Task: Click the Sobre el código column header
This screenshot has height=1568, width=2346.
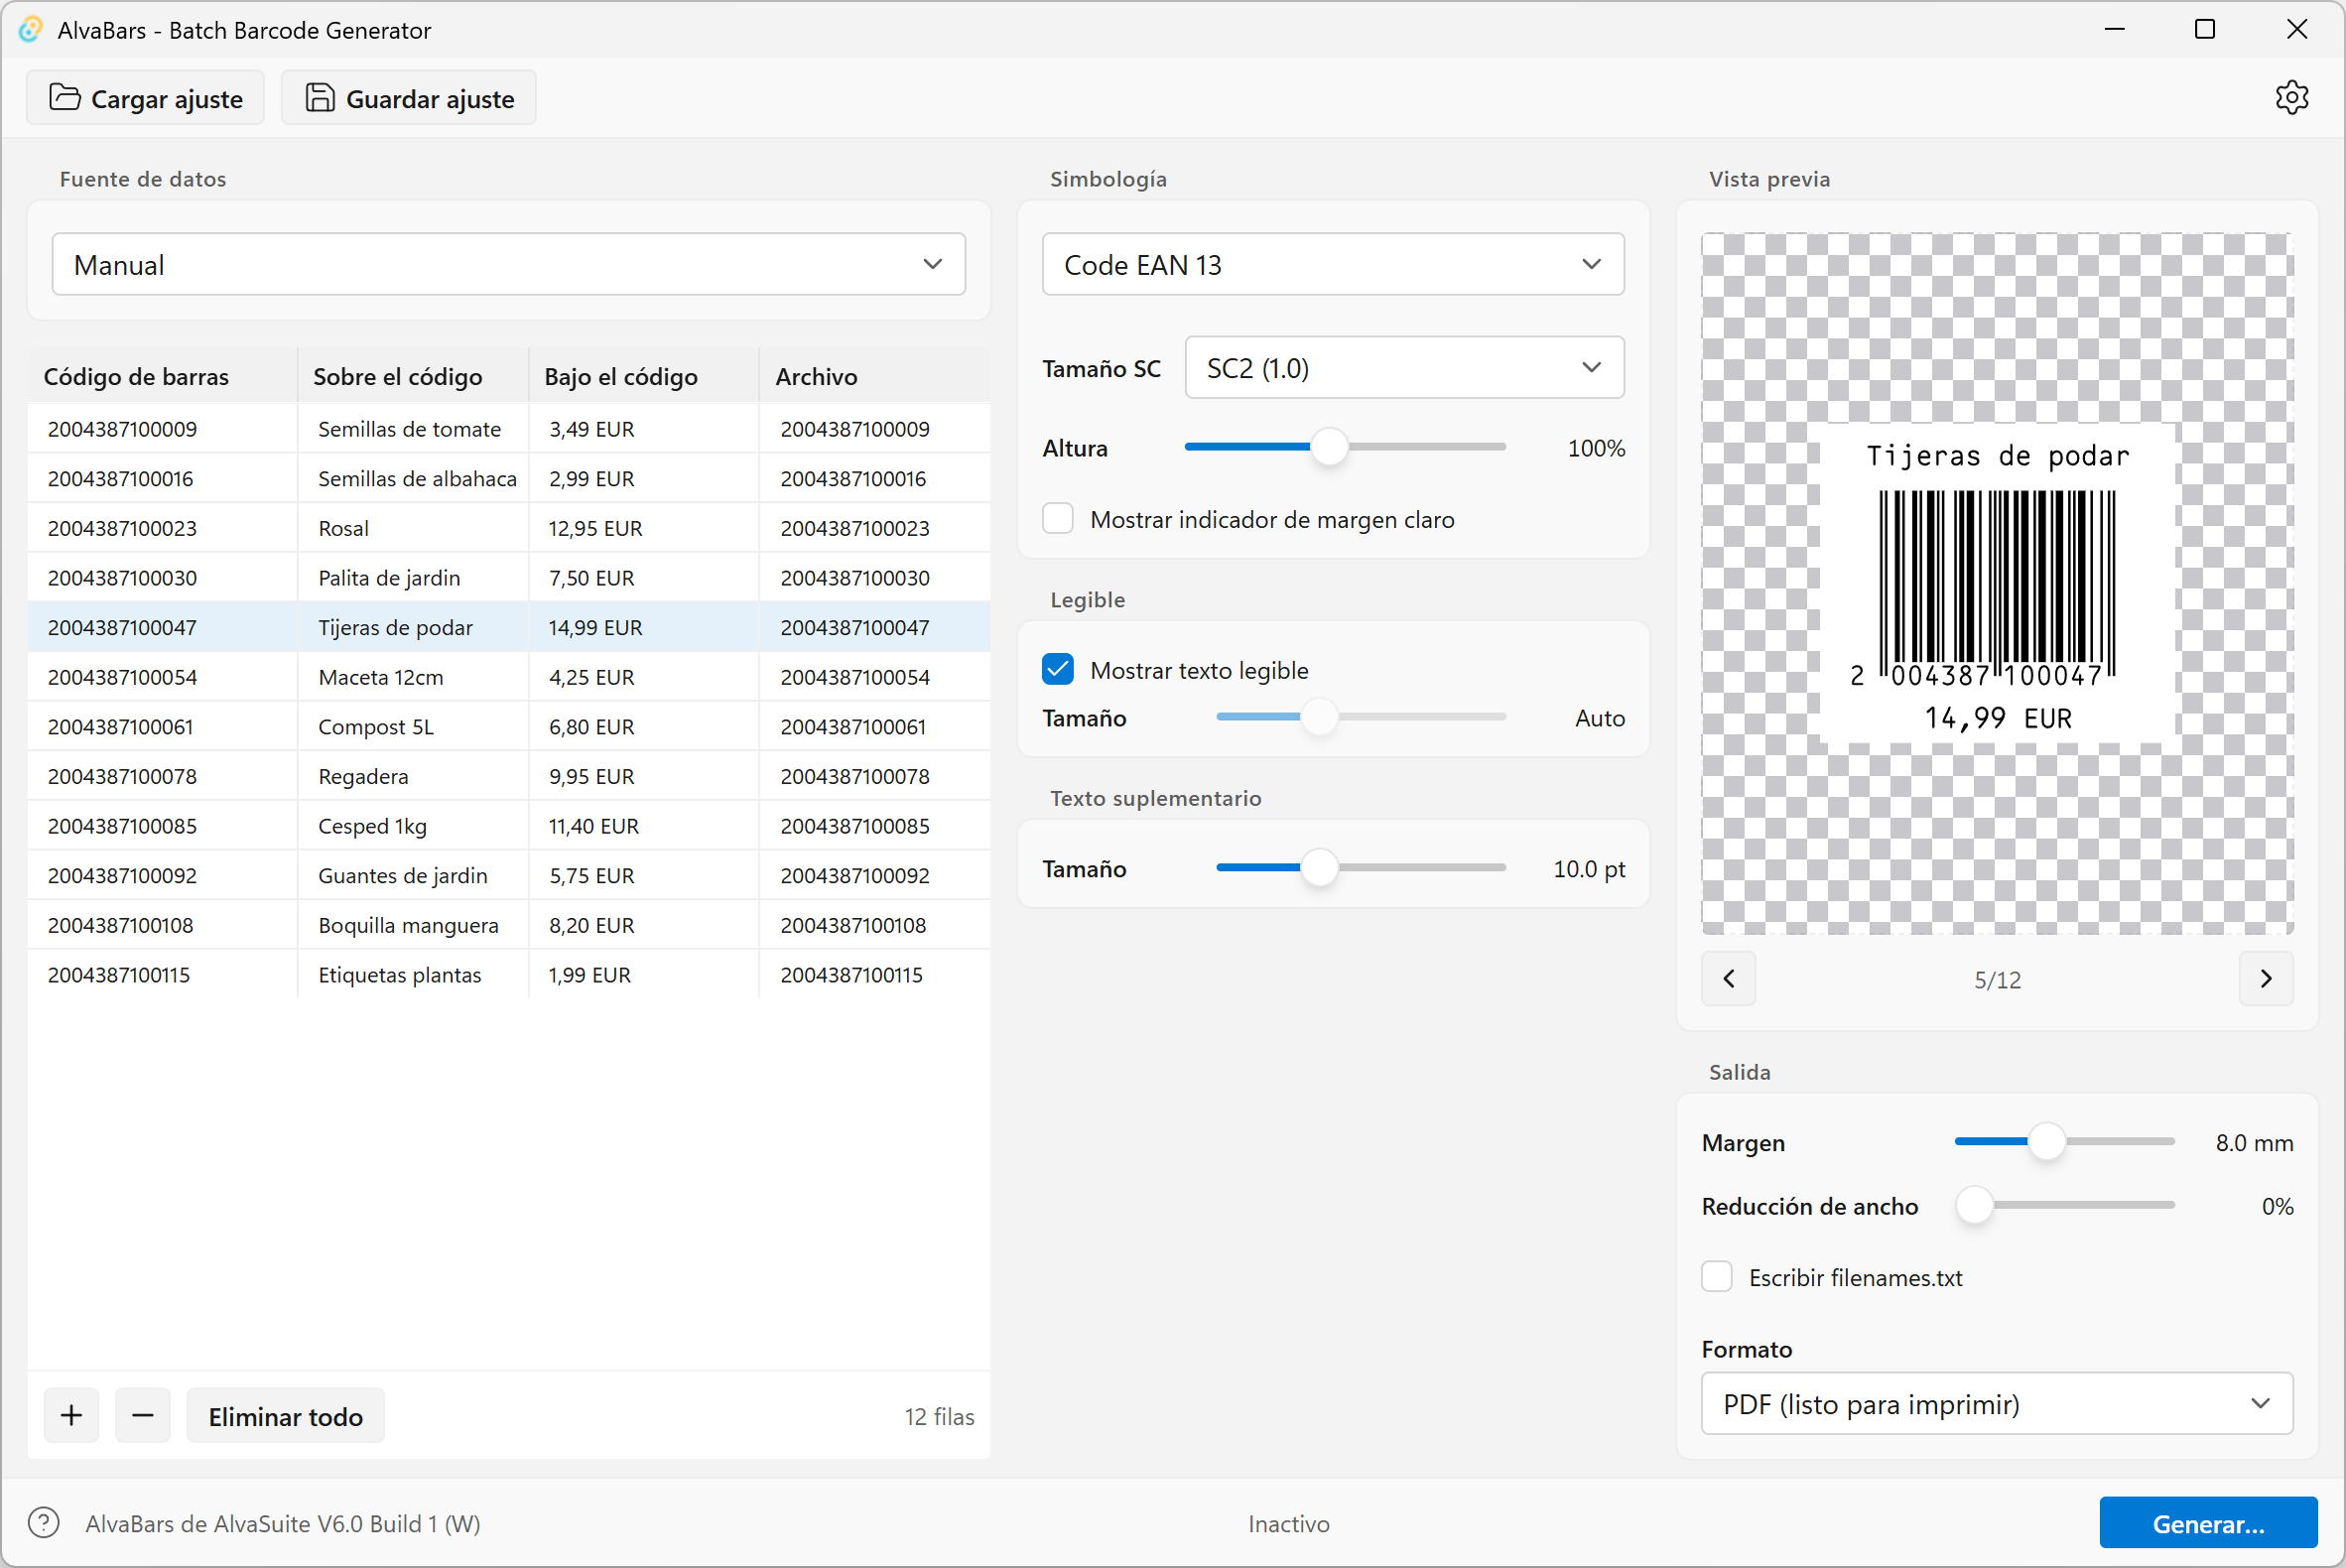Action: (x=413, y=376)
